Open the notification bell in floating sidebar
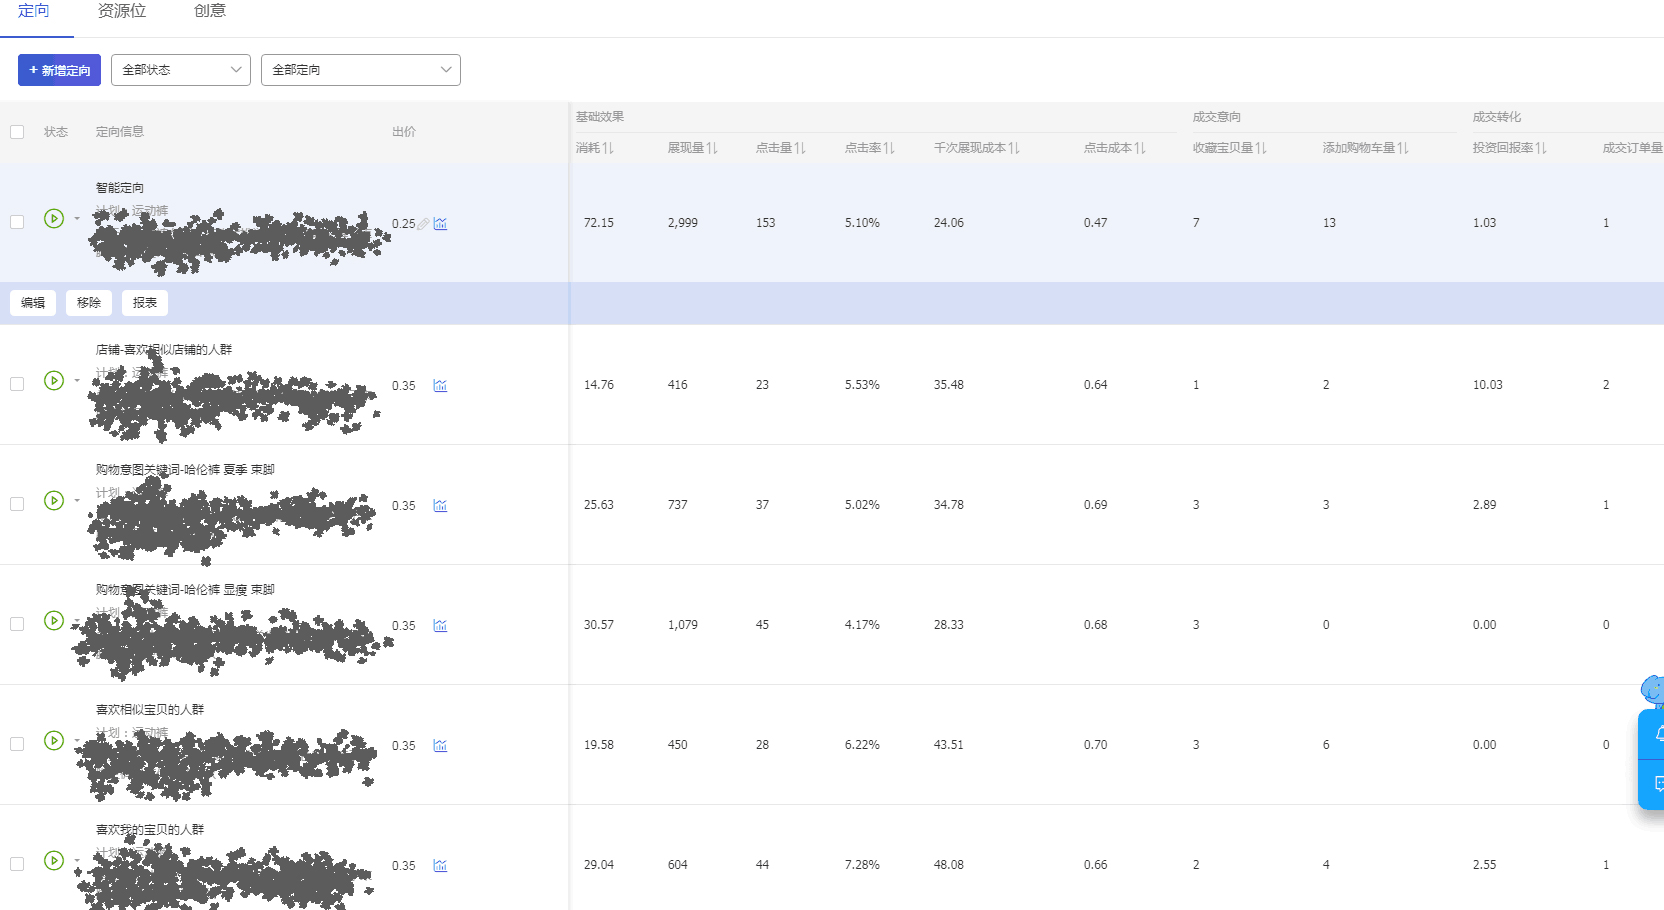 click(1656, 735)
